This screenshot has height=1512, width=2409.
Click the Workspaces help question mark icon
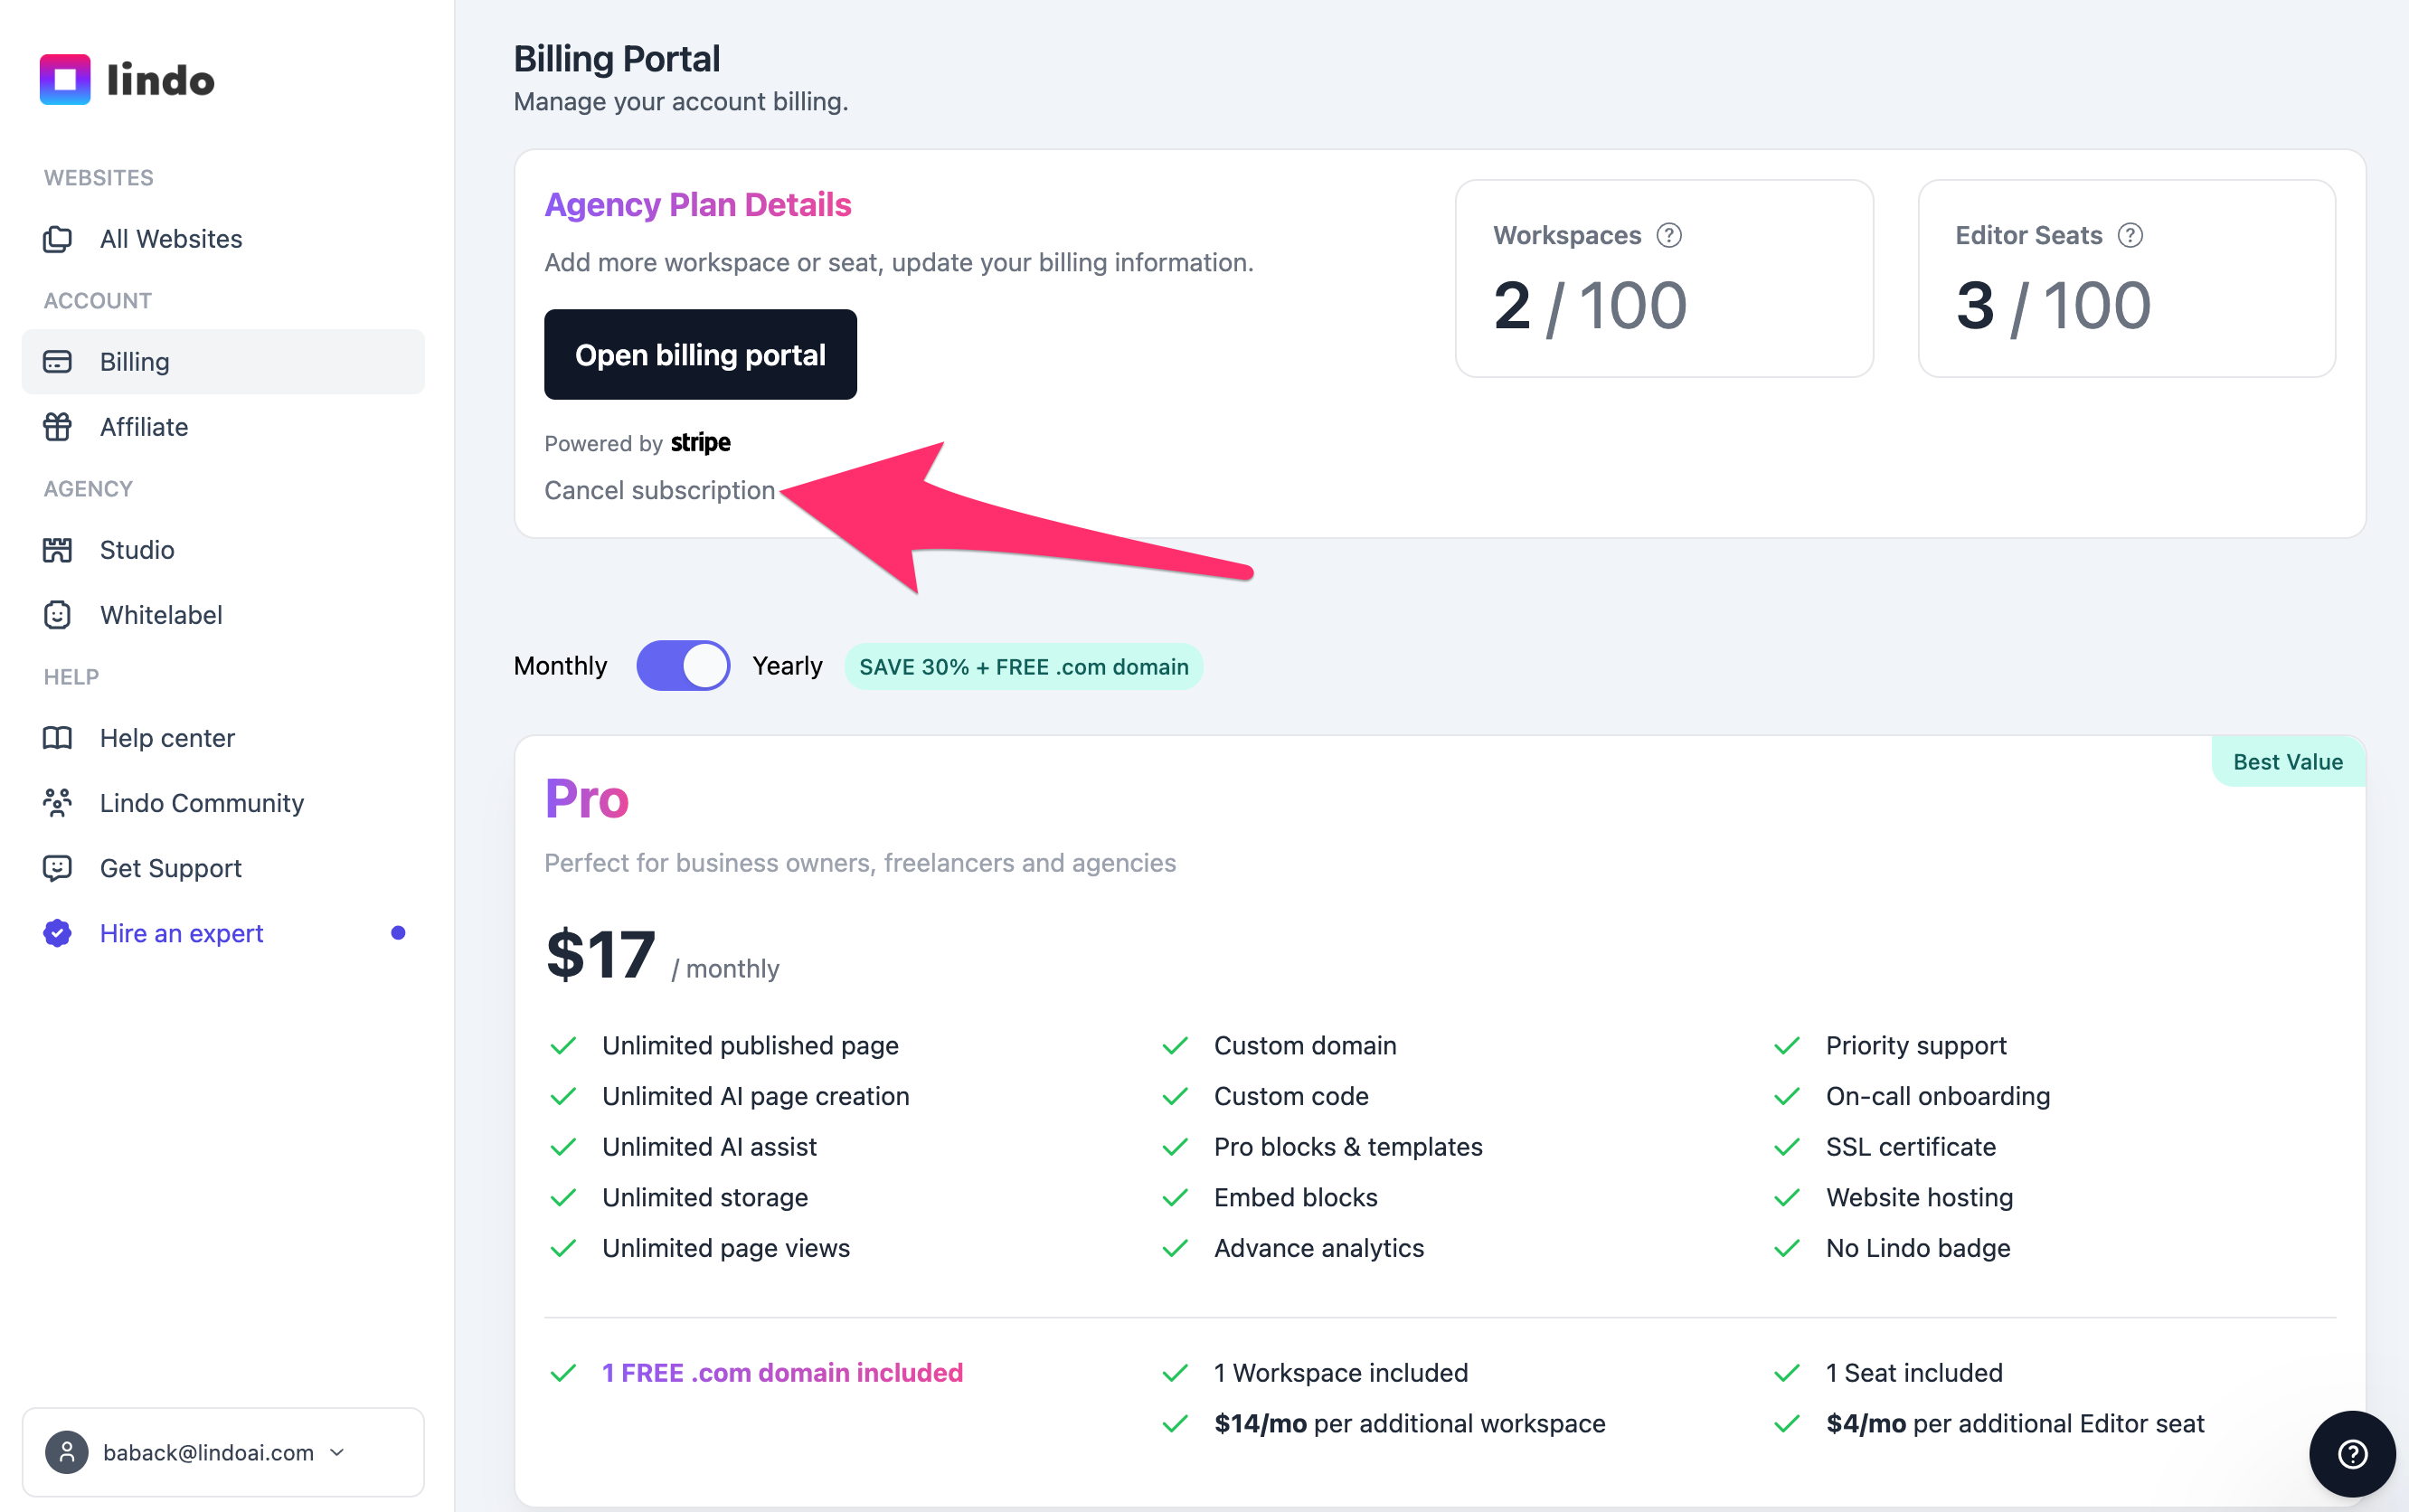pos(1669,235)
